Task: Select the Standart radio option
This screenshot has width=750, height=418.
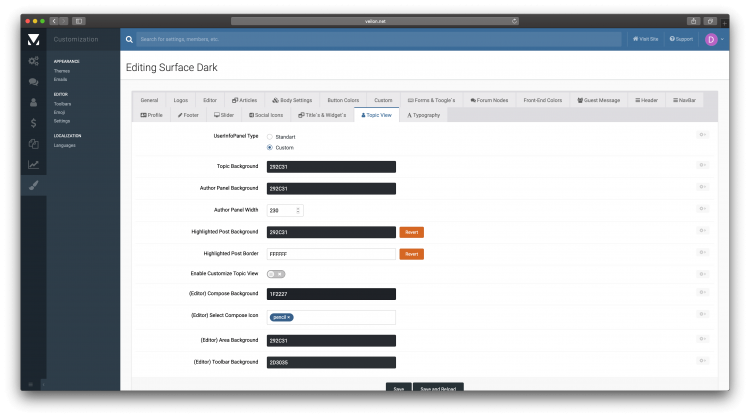Action: [270, 136]
